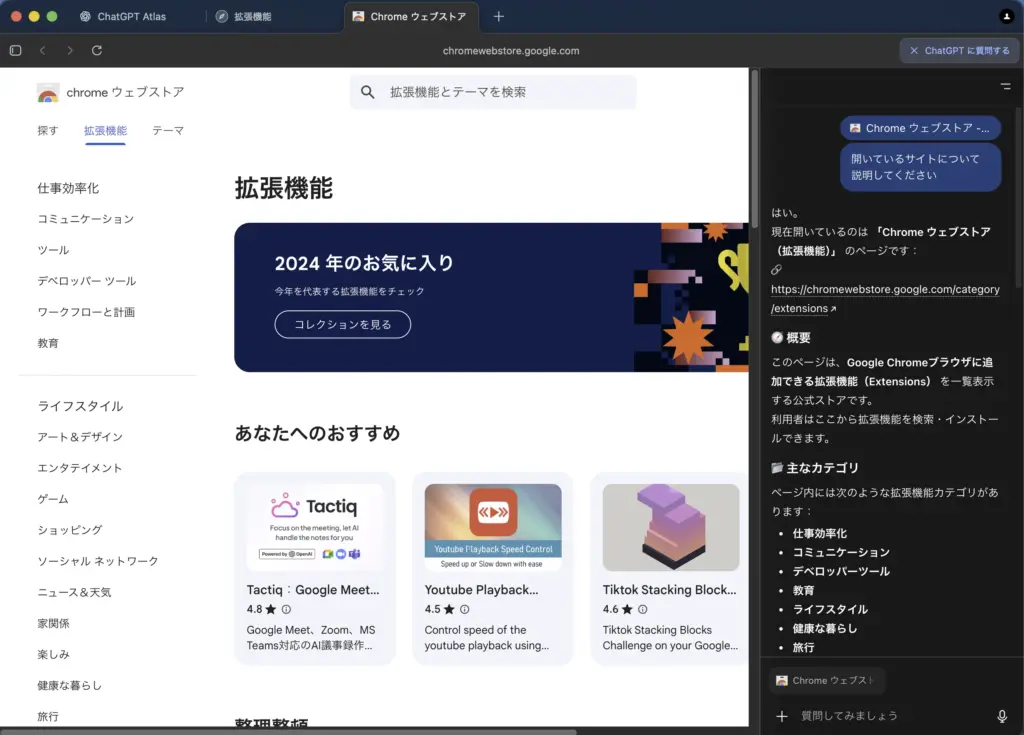Click the profile avatar icon at top right
The height and width of the screenshot is (735, 1024).
[x=1006, y=16]
